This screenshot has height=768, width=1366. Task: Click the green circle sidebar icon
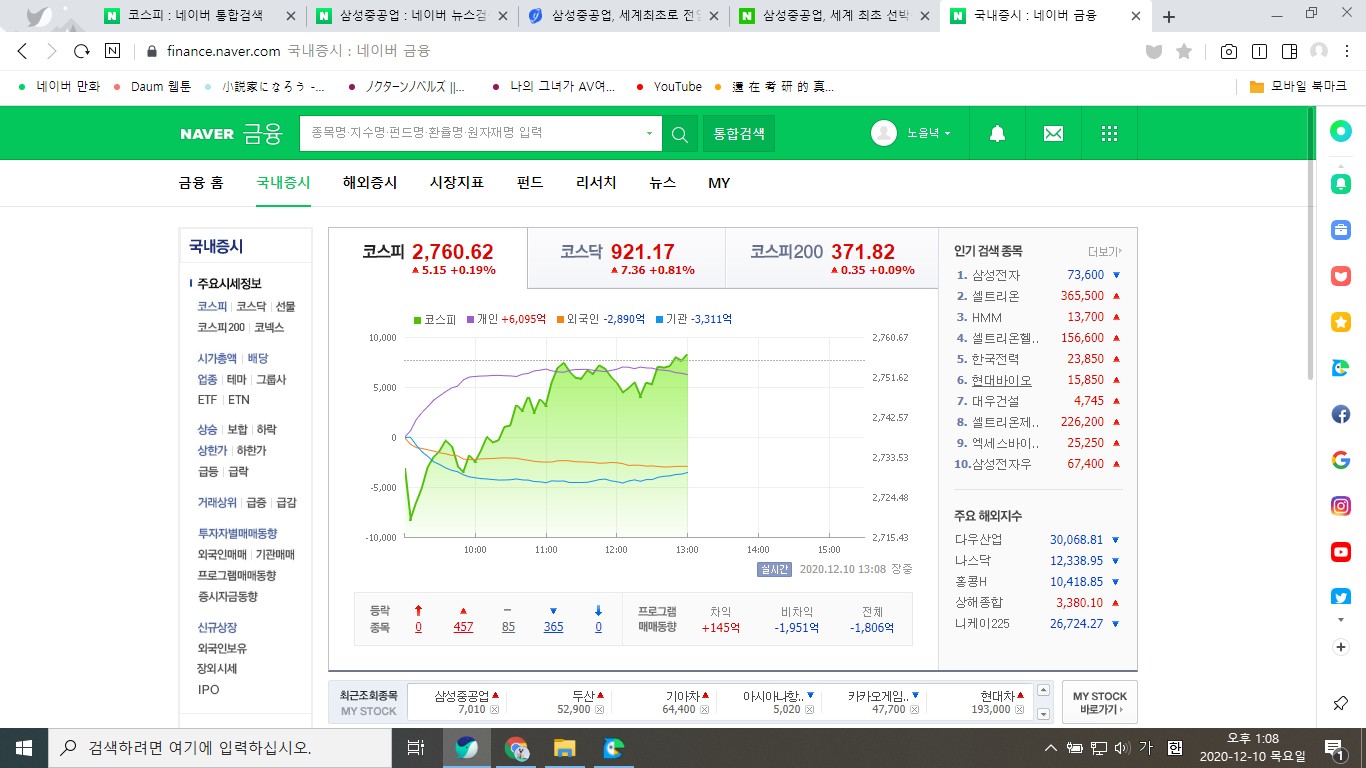tap(1341, 131)
